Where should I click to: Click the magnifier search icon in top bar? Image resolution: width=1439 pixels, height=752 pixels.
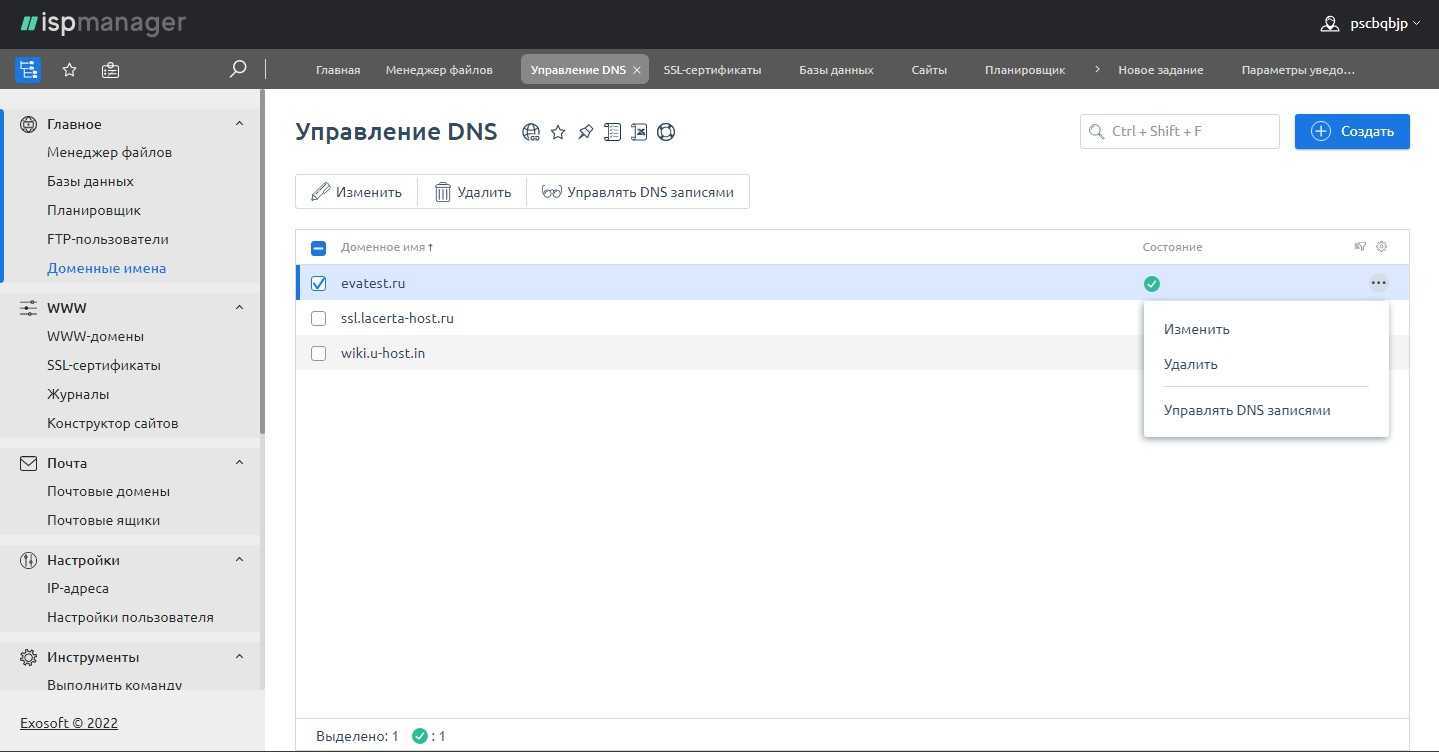tap(238, 69)
